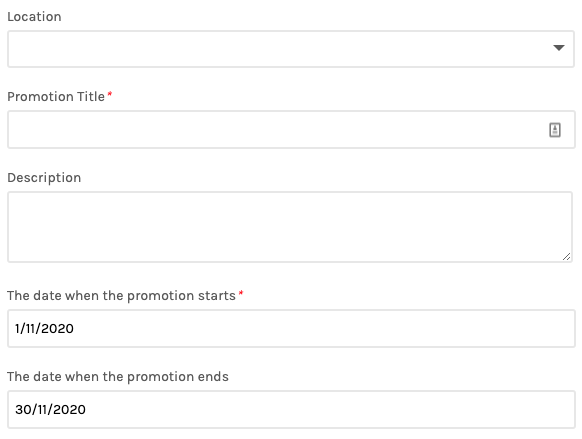Click the 30/11/2020 date text
Viewport: 582px width, 439px height.
pyautogui.click(x=50, y=409)
